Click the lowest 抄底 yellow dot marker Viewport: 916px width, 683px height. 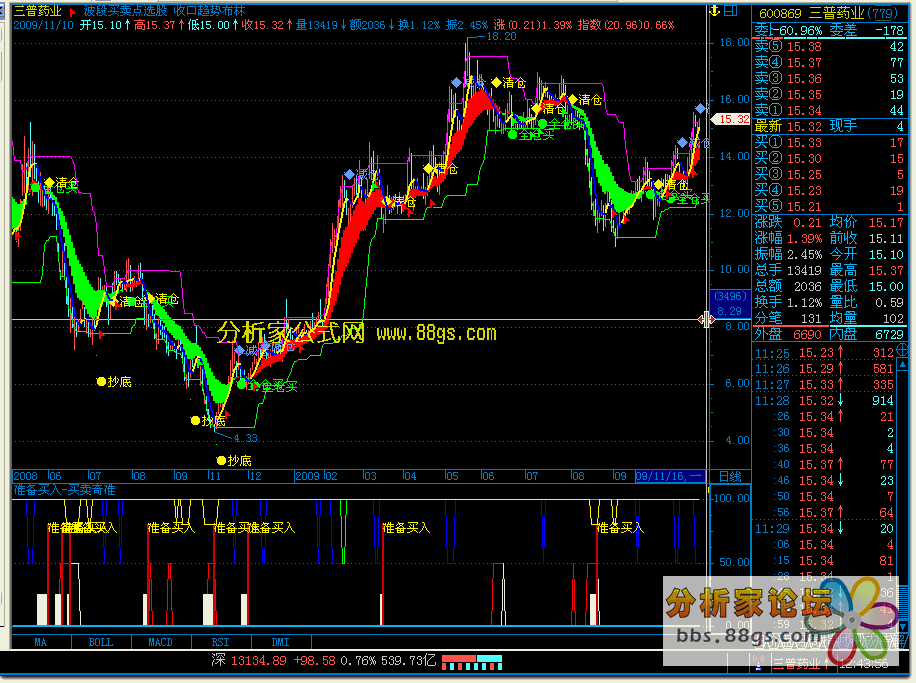(x=221, y=460)
